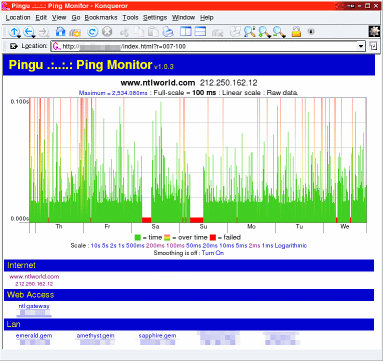The width and height of the screenshot is (383, 361).
Task: Set graph scale to 100ms
Action: (175, 246)
